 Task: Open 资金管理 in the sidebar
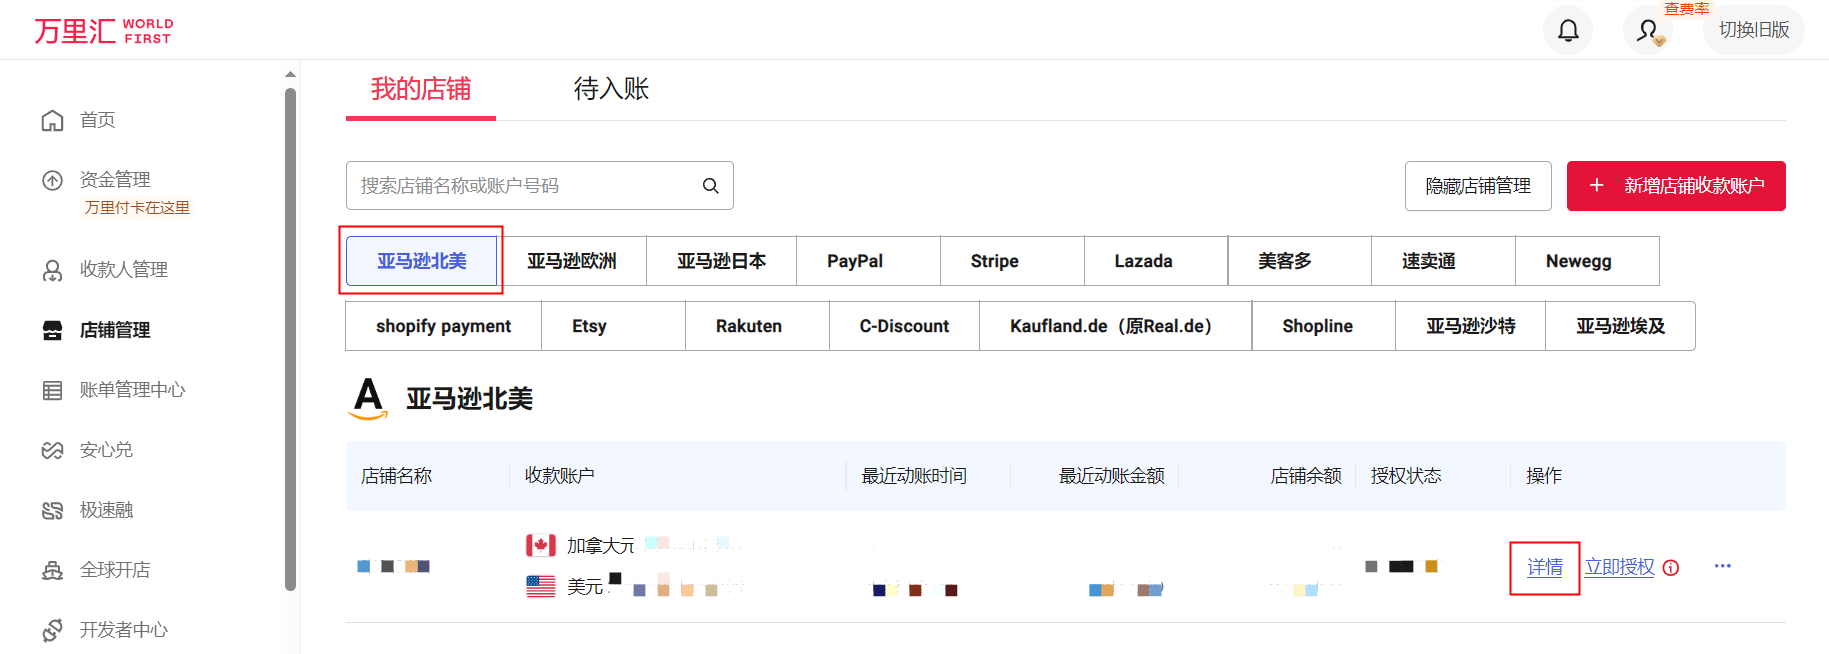point(115,180)
